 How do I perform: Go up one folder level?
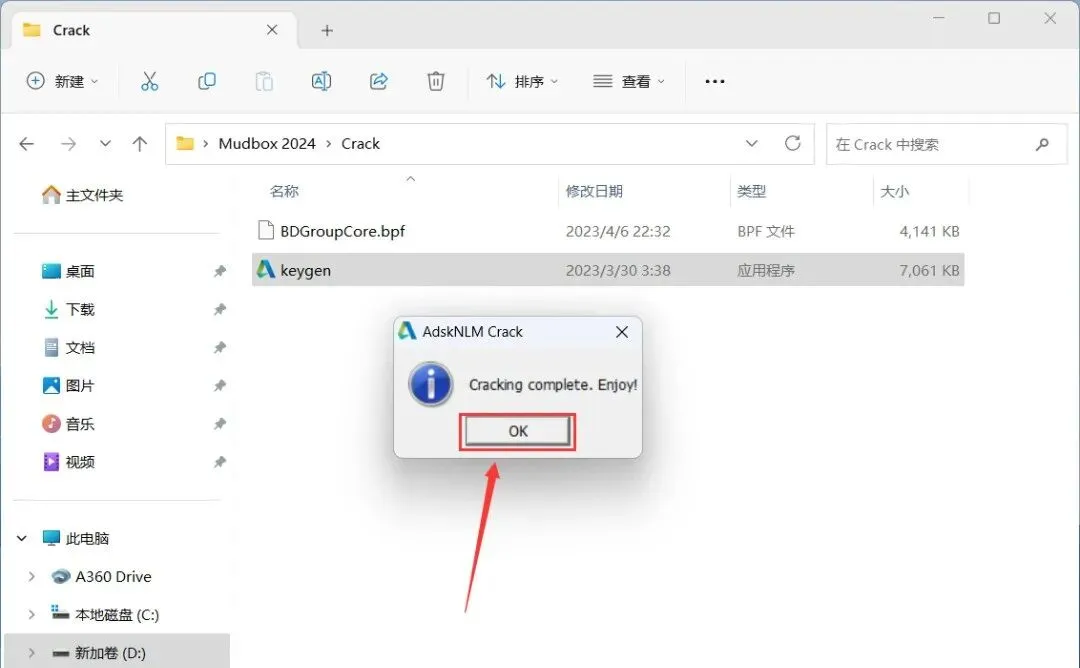(140, 144)
